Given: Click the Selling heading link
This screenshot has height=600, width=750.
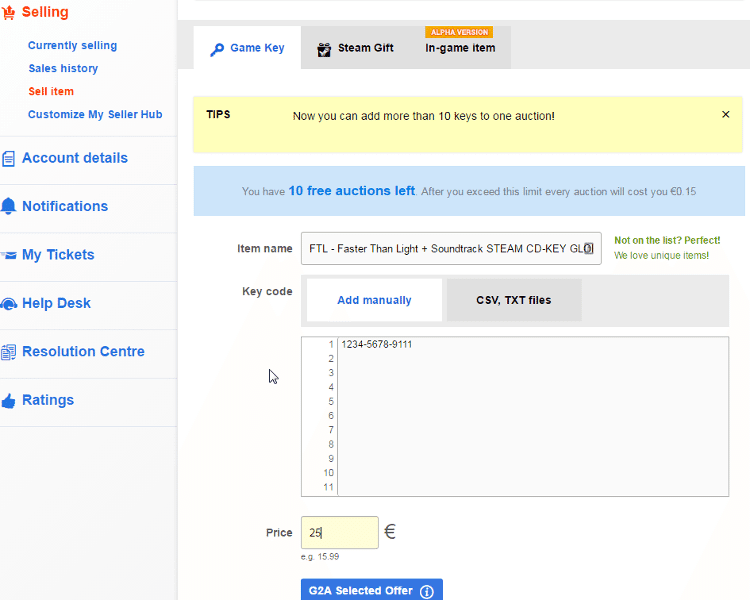Looking at the screenshot, I should 45,12.
